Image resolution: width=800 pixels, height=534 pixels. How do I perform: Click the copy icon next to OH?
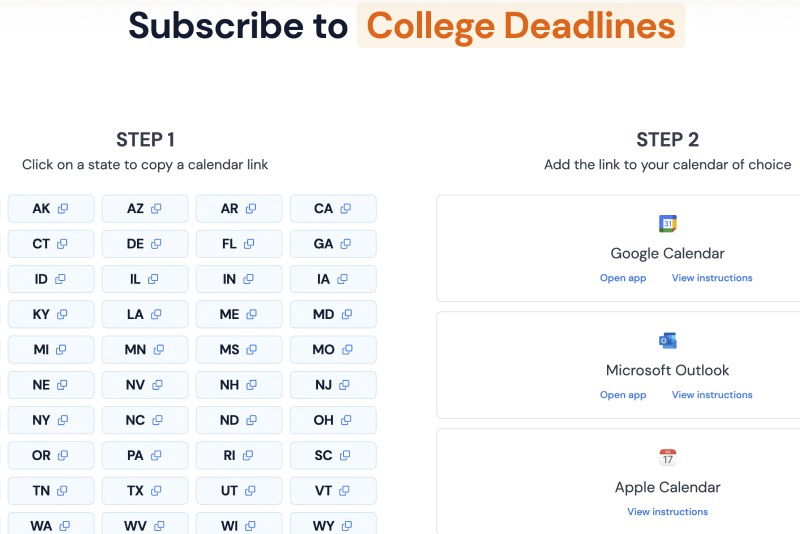point(346,420)
